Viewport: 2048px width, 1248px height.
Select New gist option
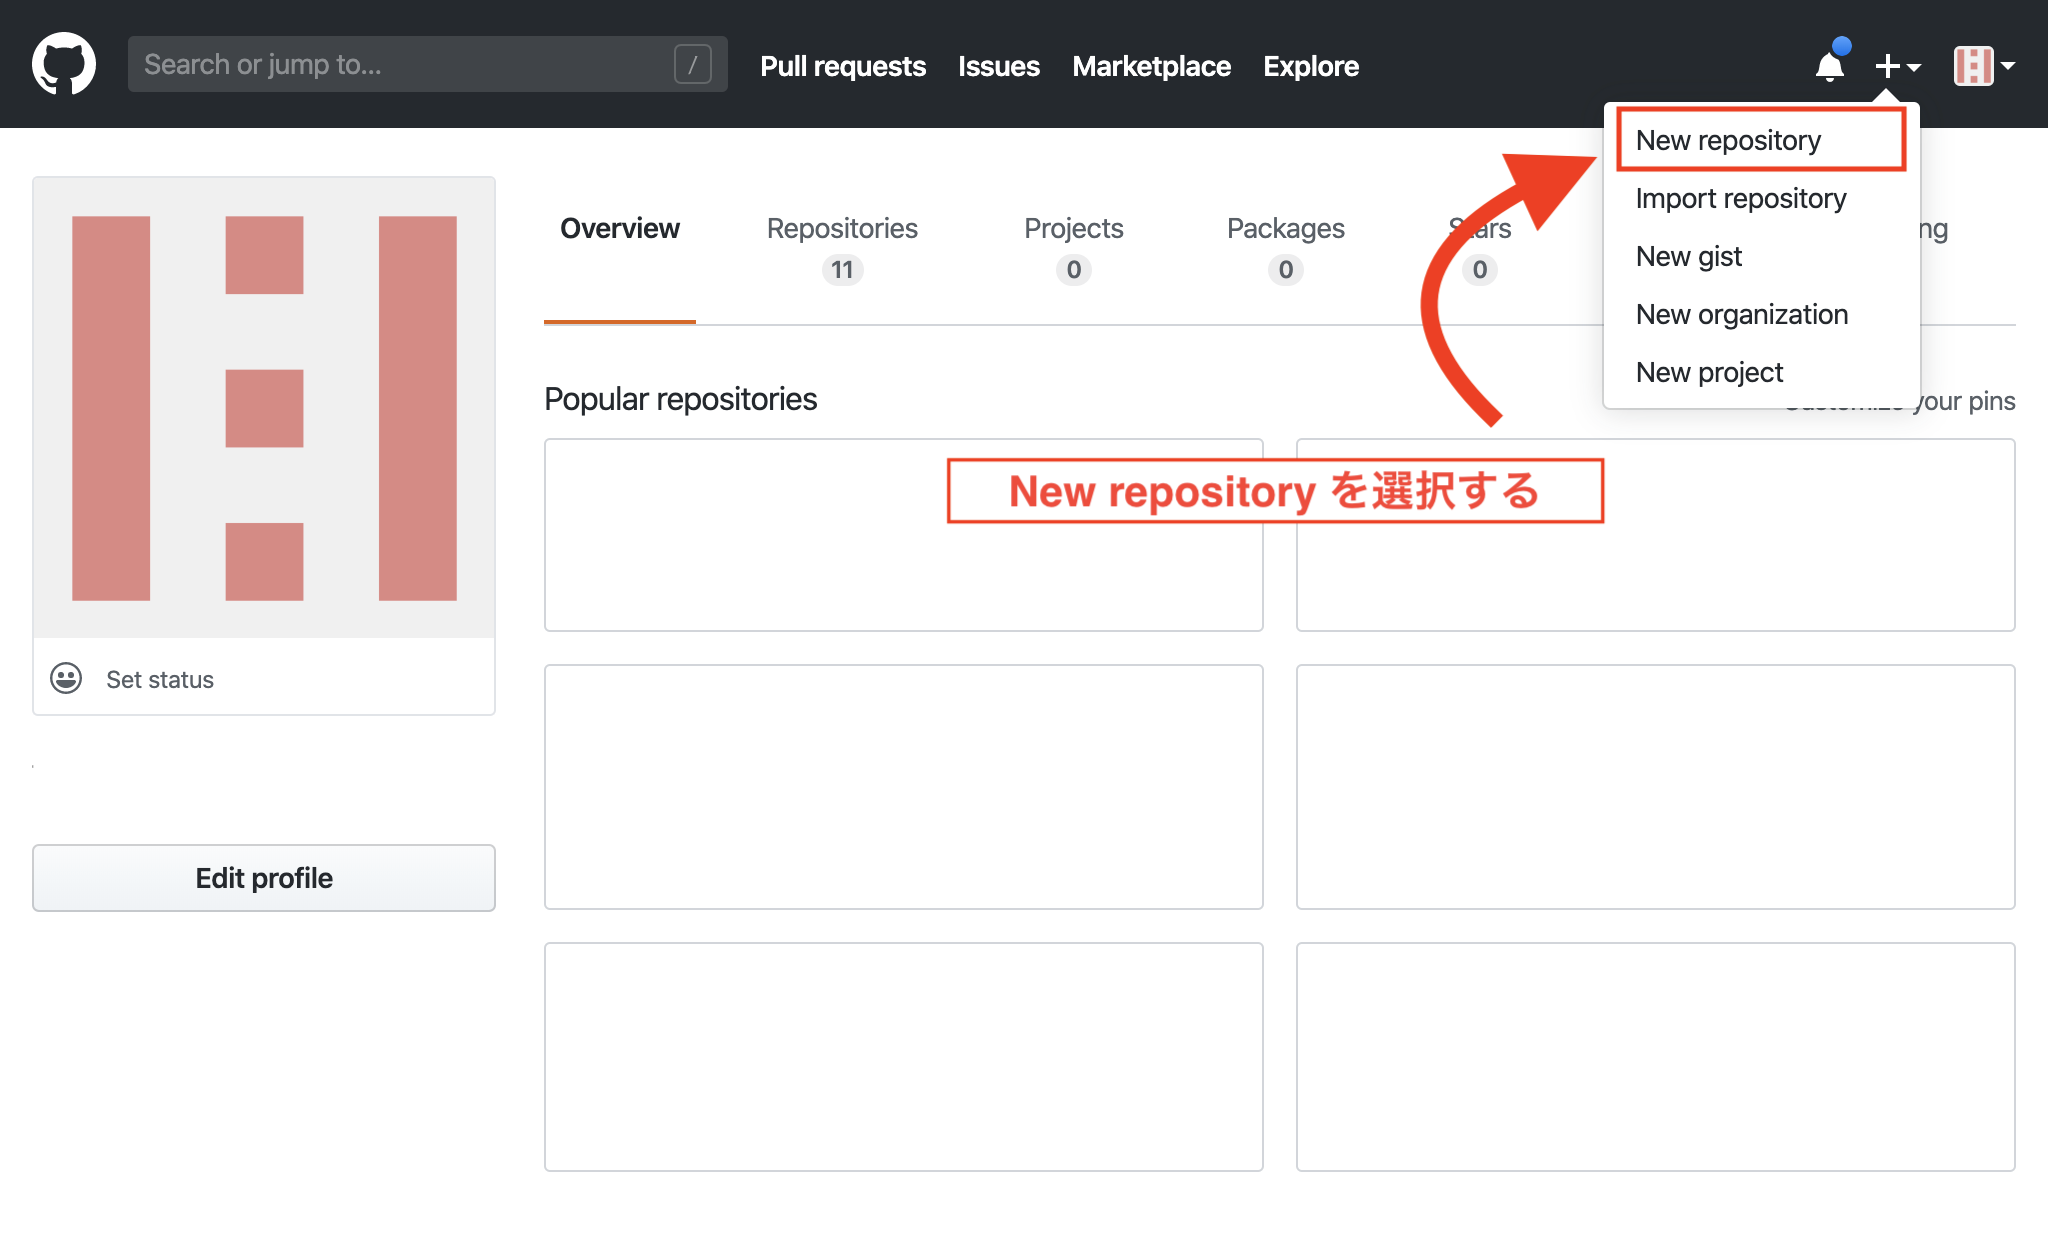coord(1688,256)
